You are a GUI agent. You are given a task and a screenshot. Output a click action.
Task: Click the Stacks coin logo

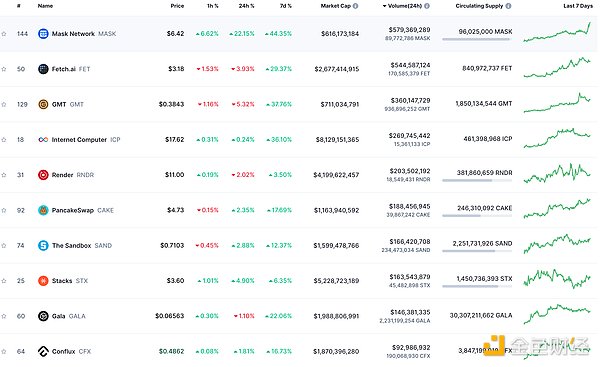[x=43, y=281]
